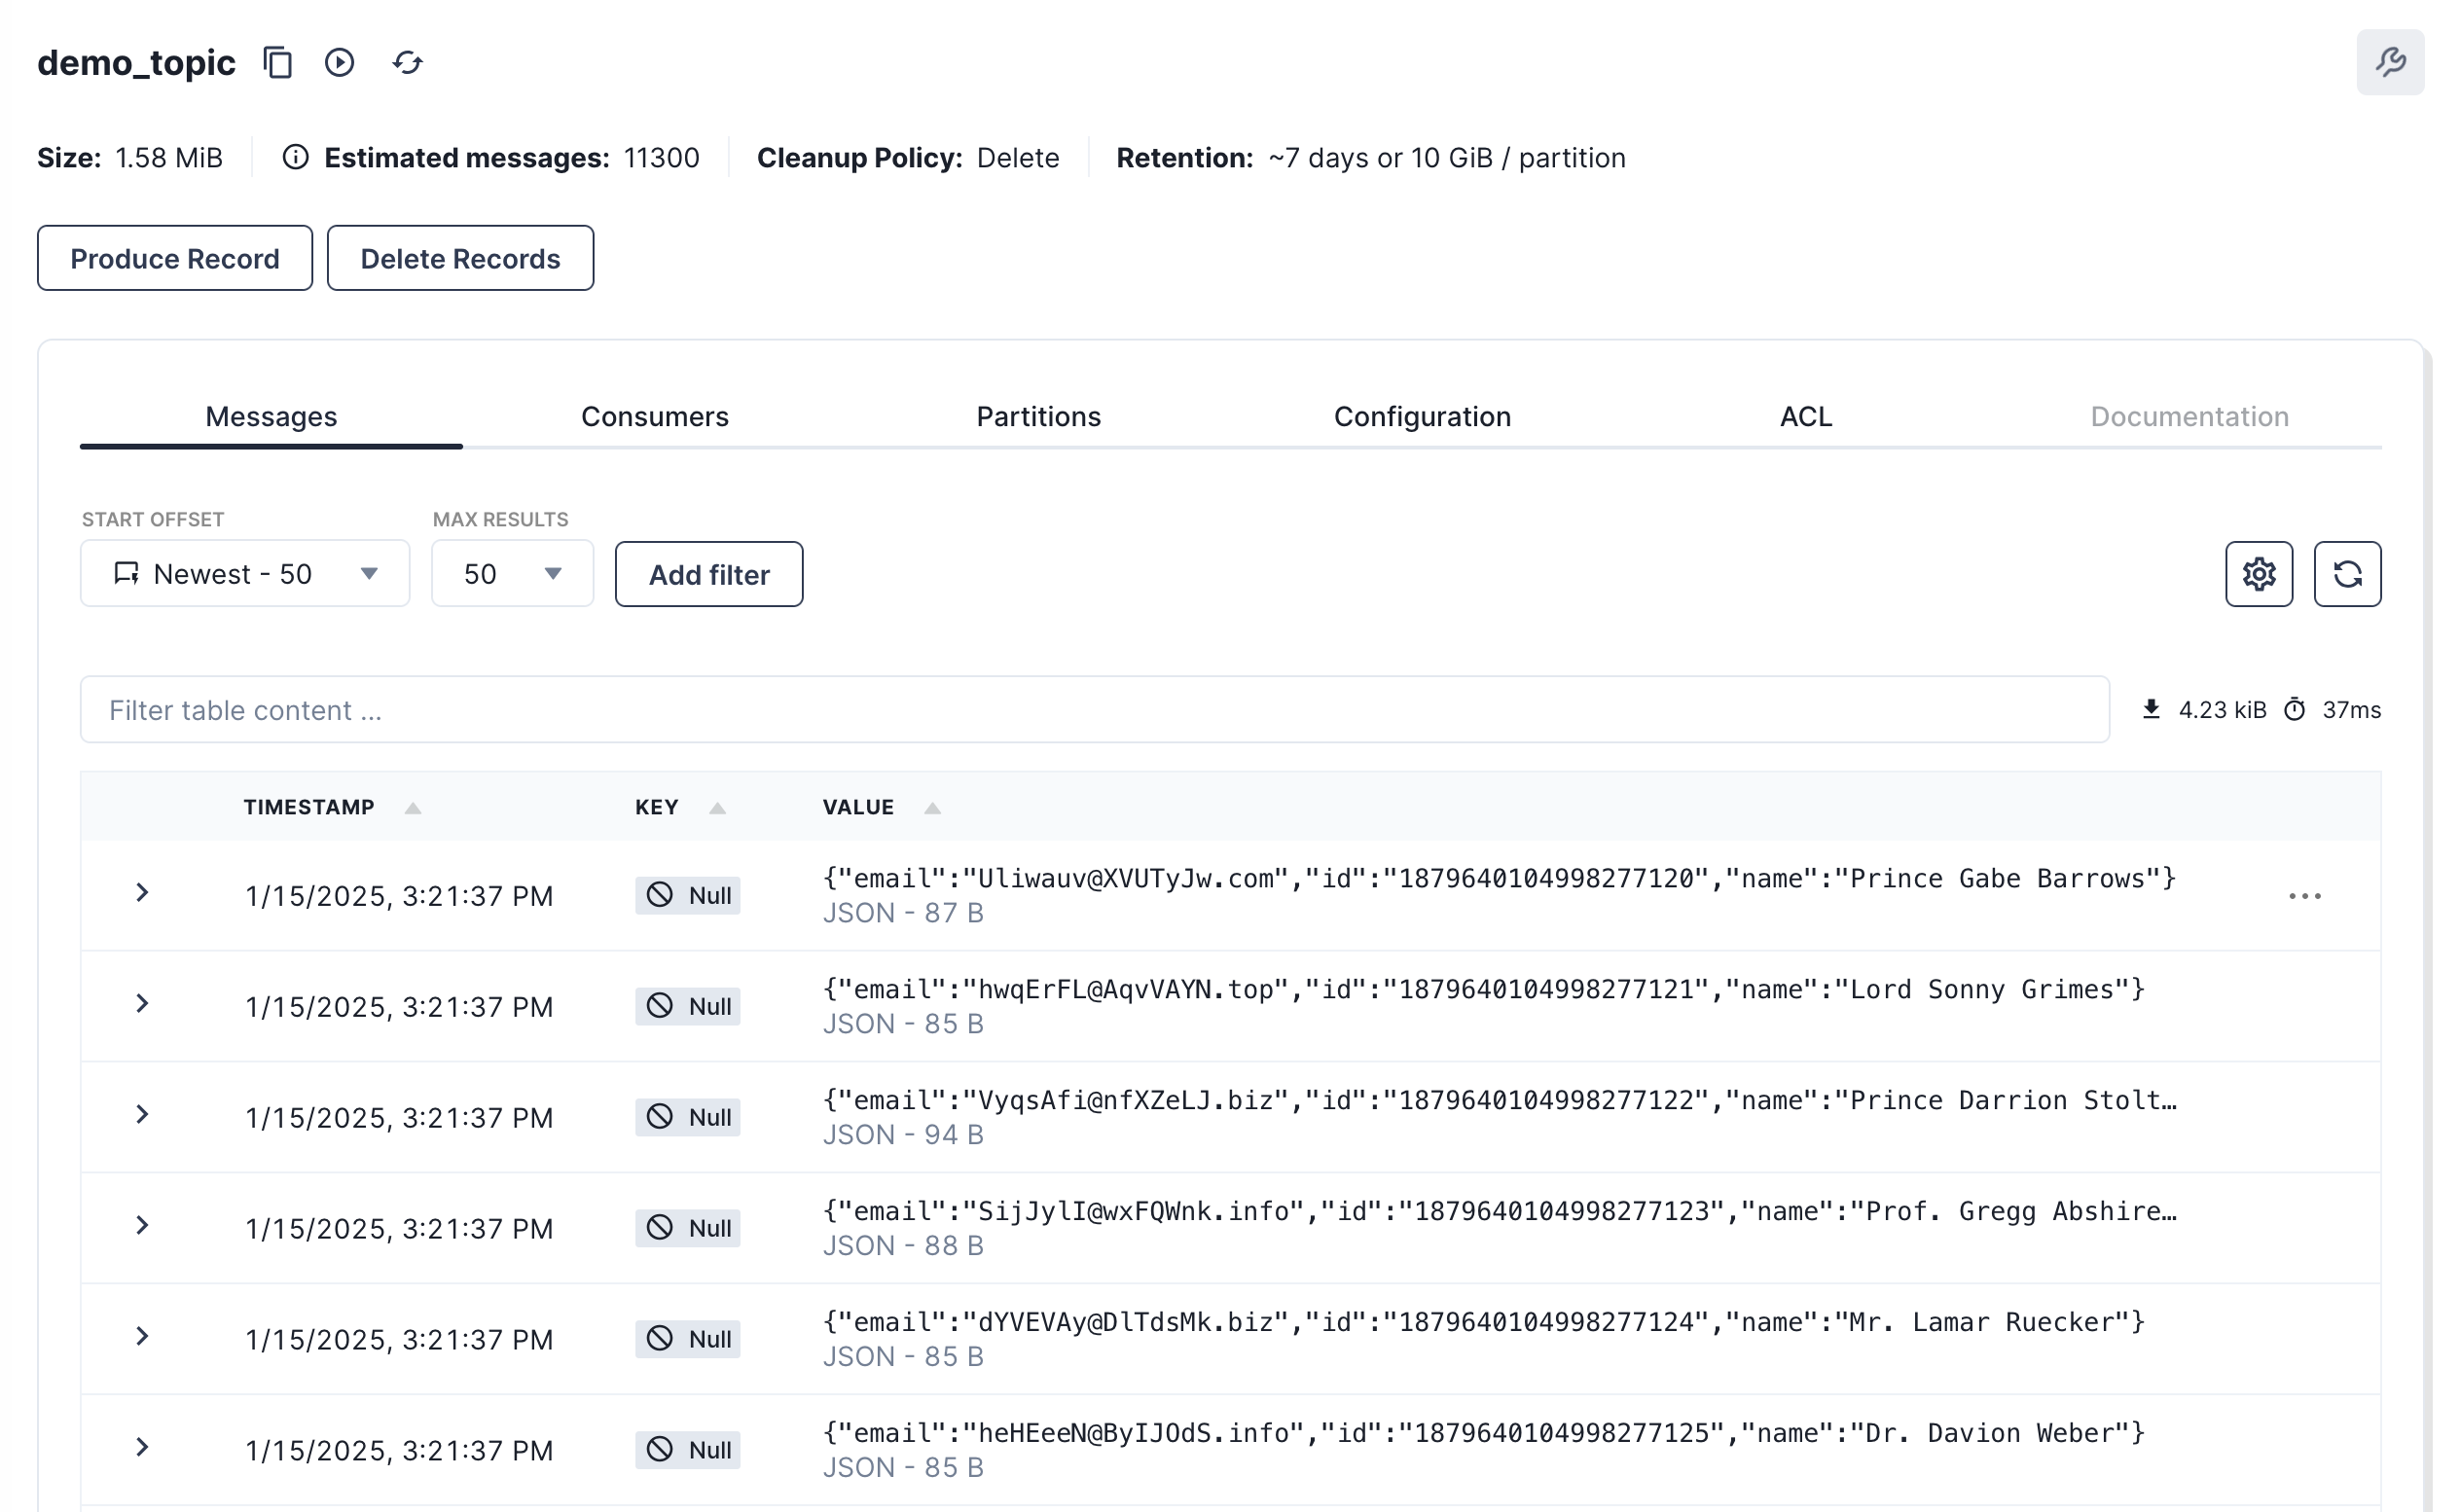This screenshot has height=1512, width=2460.
Task: Sort by the TIMESTAMP column arrow
Action: [413, 808]
